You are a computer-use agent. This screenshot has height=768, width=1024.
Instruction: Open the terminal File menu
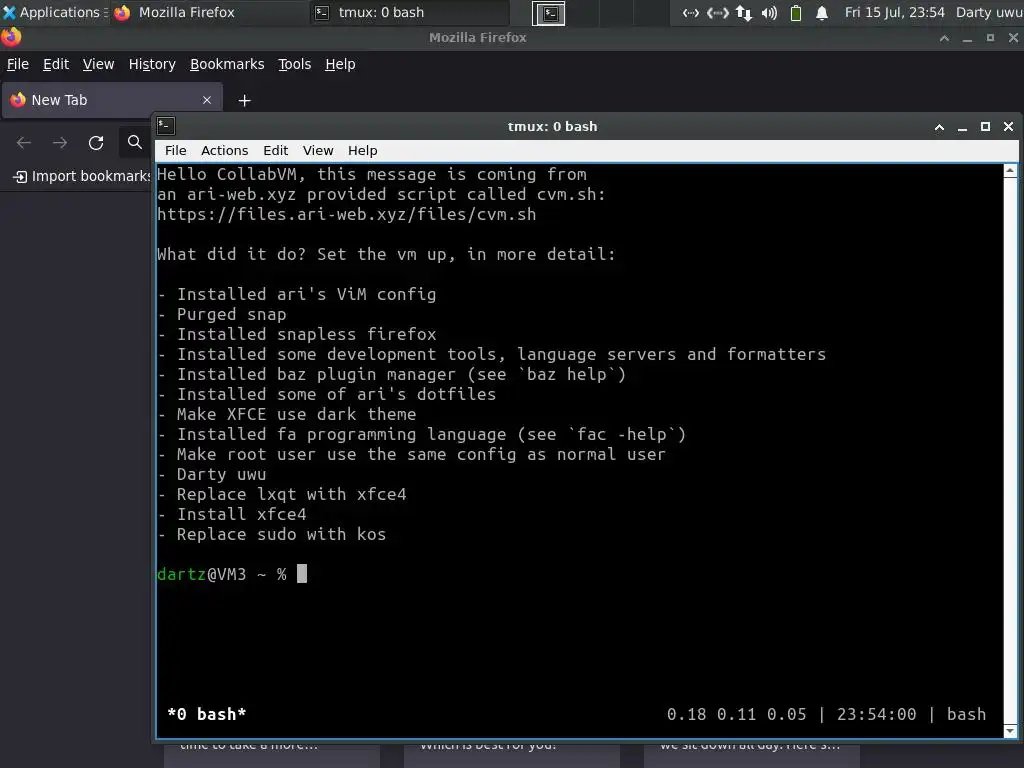(176, 150)
